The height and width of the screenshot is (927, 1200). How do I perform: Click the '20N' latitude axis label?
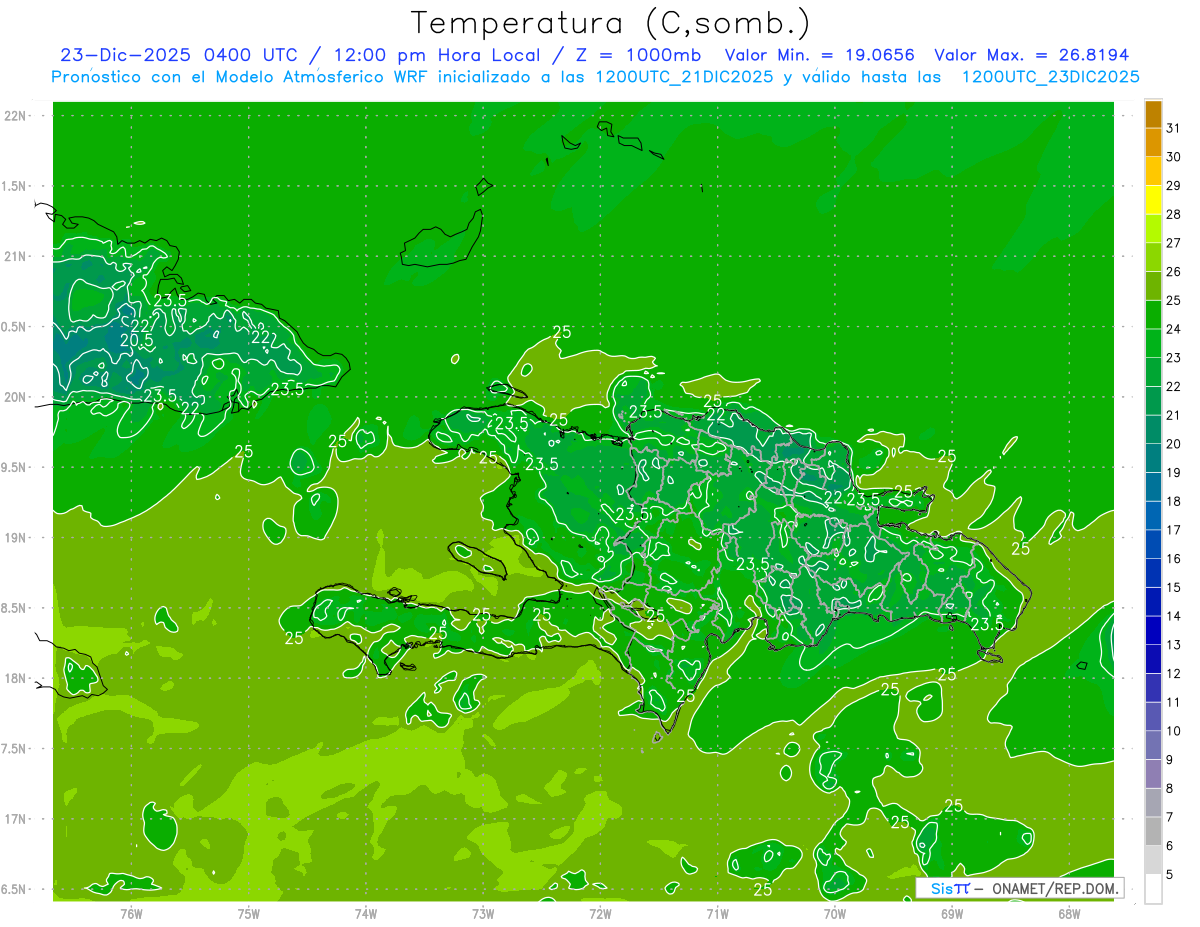point(16,397)
